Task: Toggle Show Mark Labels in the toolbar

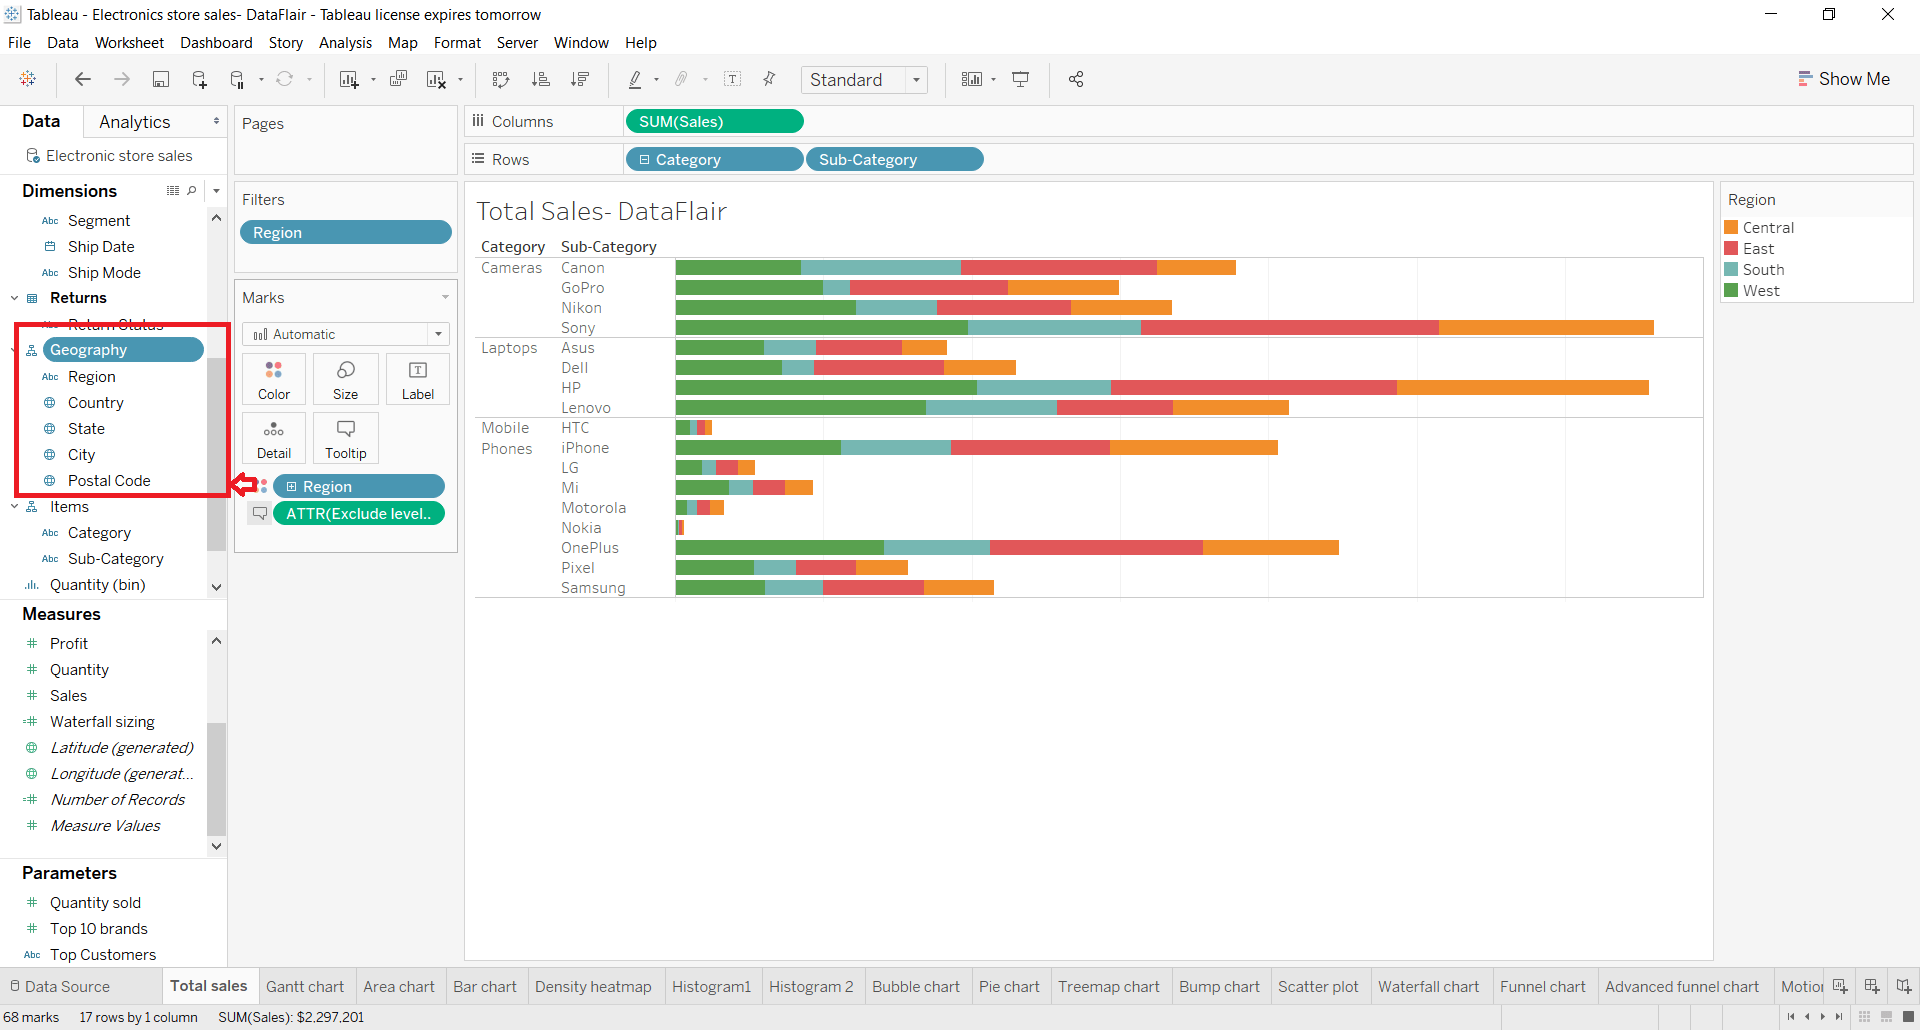Action: tap(733, 79)
